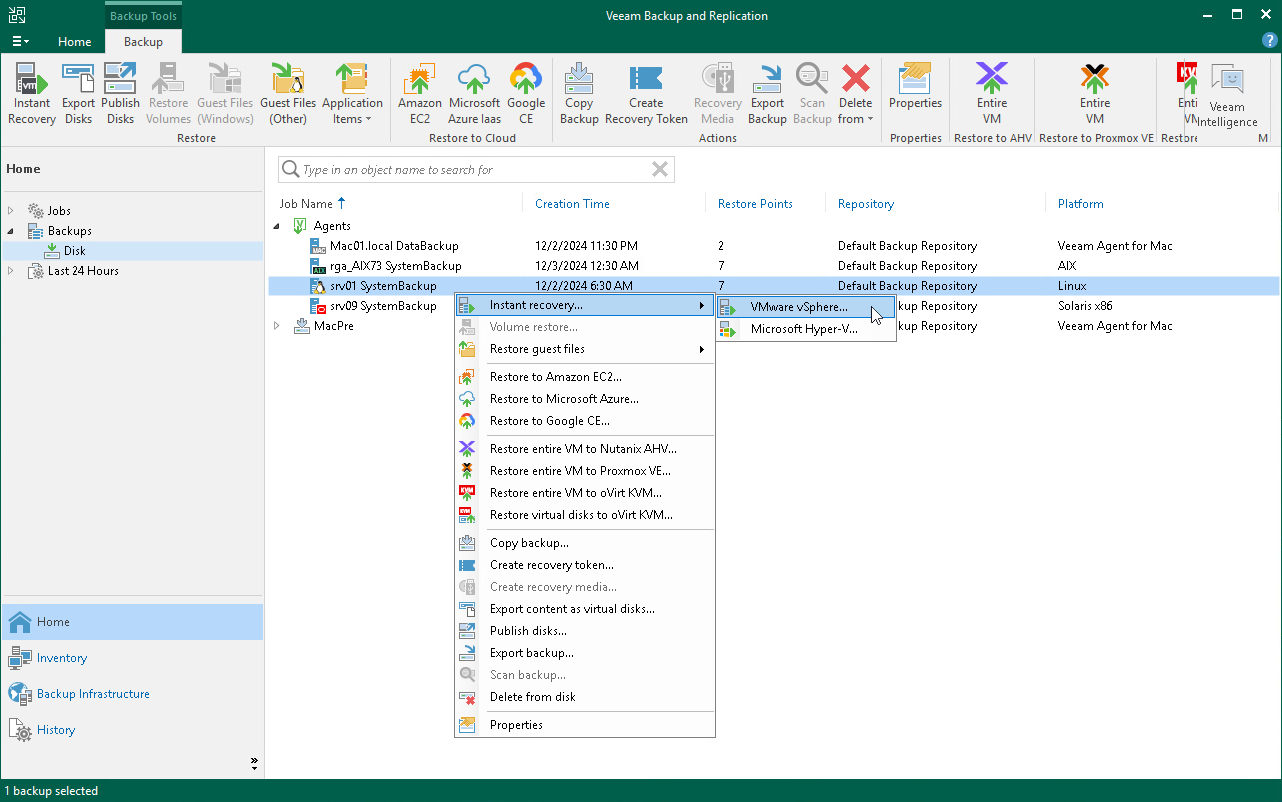Image resolution: width=1282 pixels, height=802 pixels.
Task: Select Delete from disk menu entry
Action: (x=585, y=697)
